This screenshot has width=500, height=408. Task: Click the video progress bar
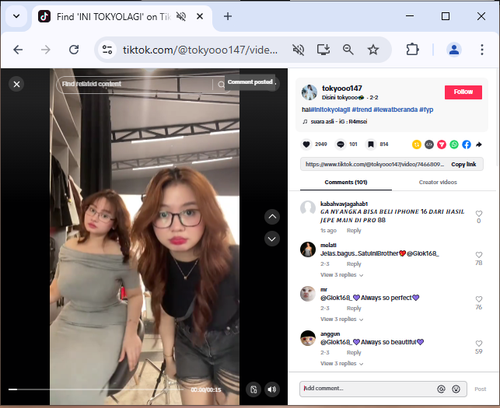pyautogui.click(x=97, y=389)
